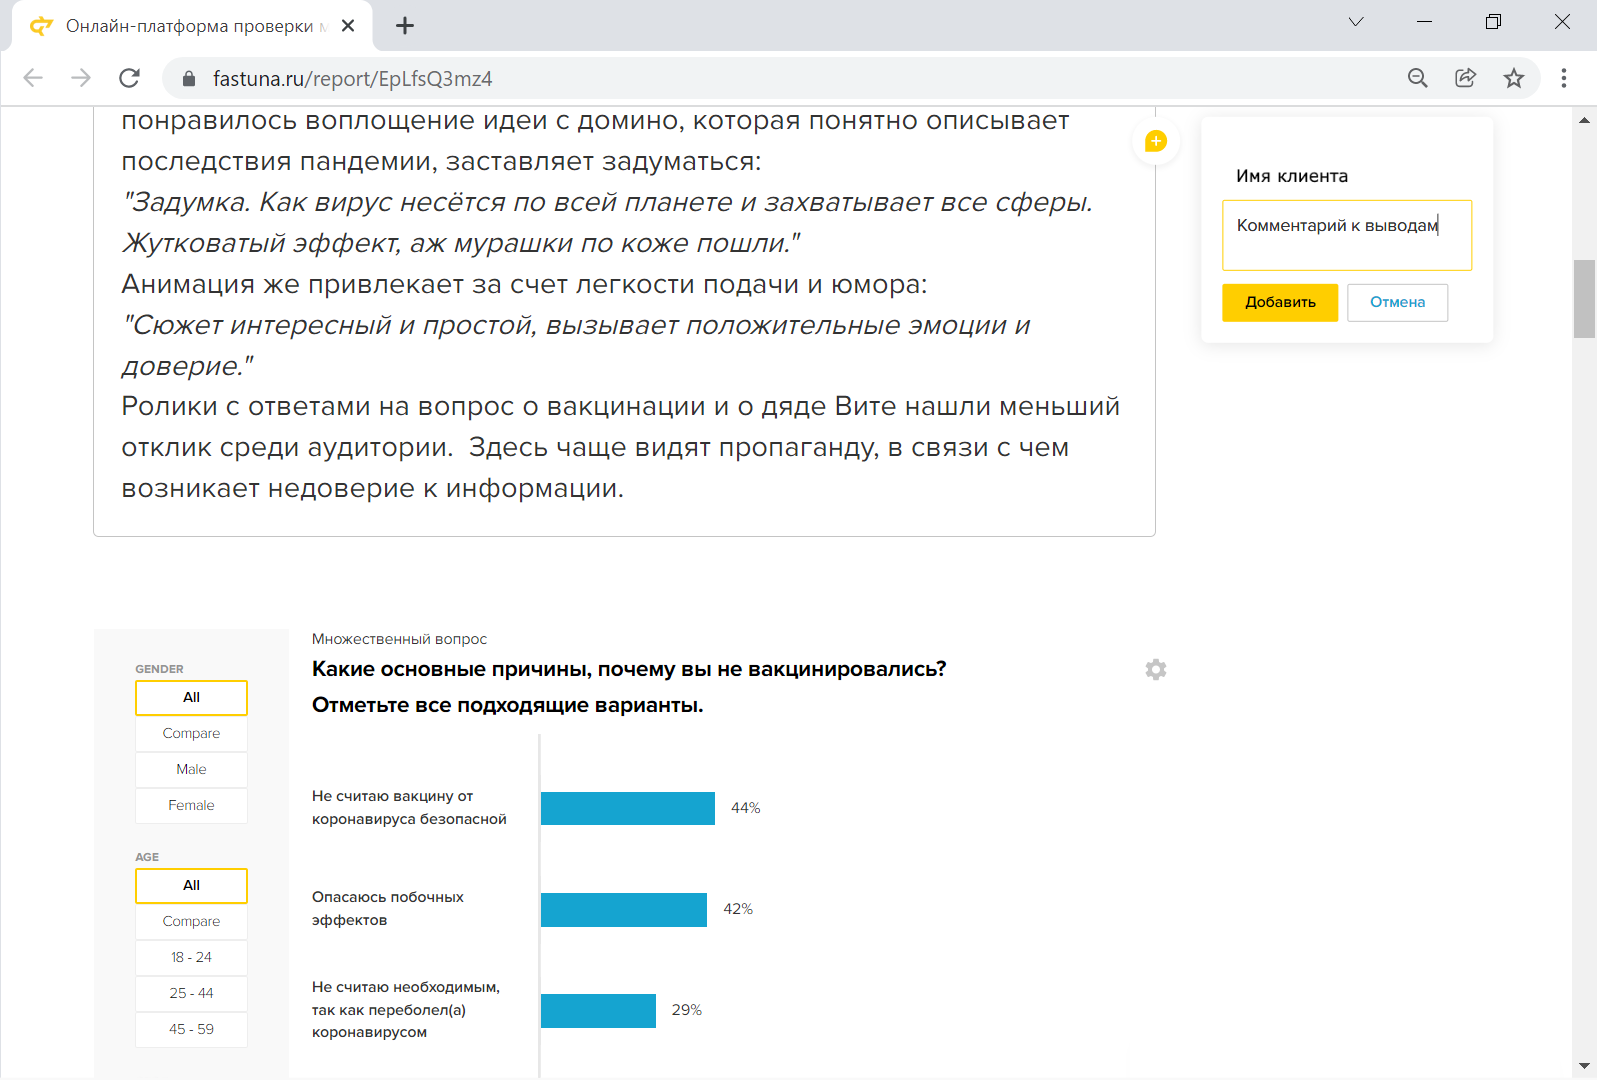Click the site lock icon

[189, 78]
